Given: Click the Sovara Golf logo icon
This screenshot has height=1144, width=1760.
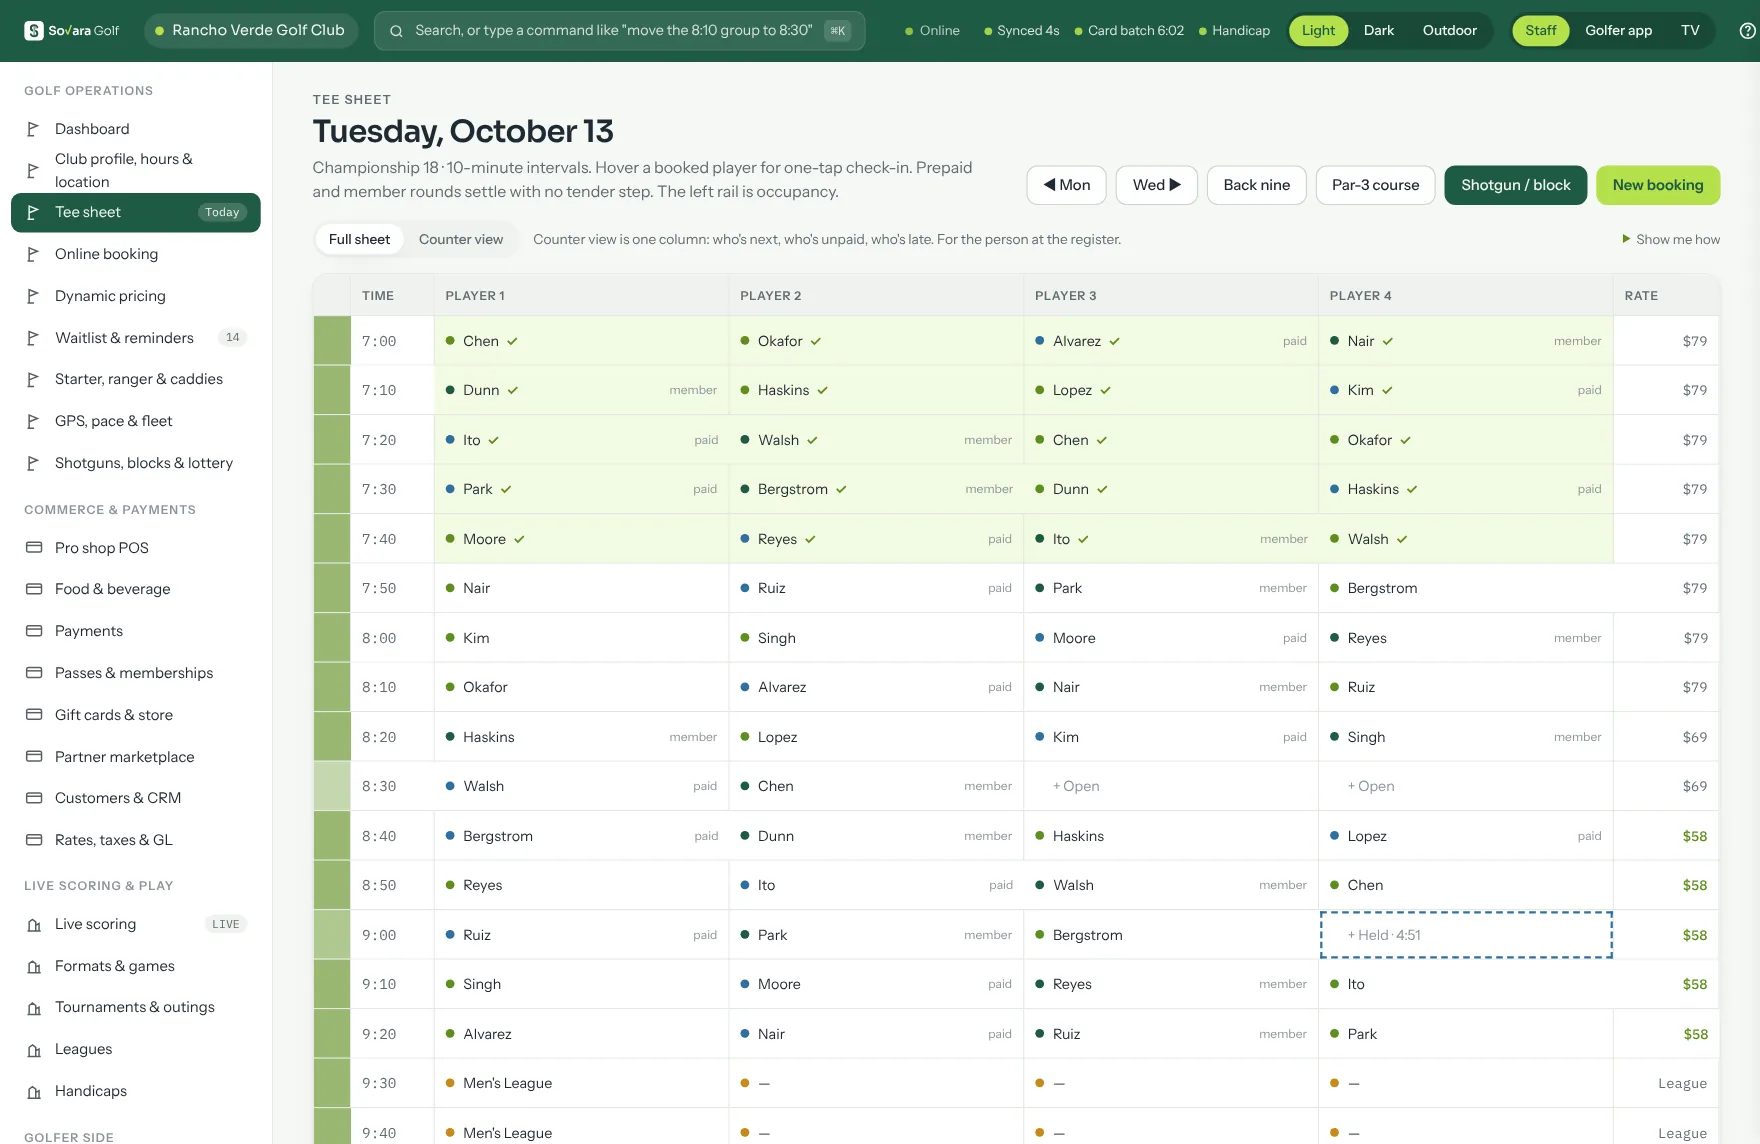Looking at the screenshot, I should click(x=34, y=30).
